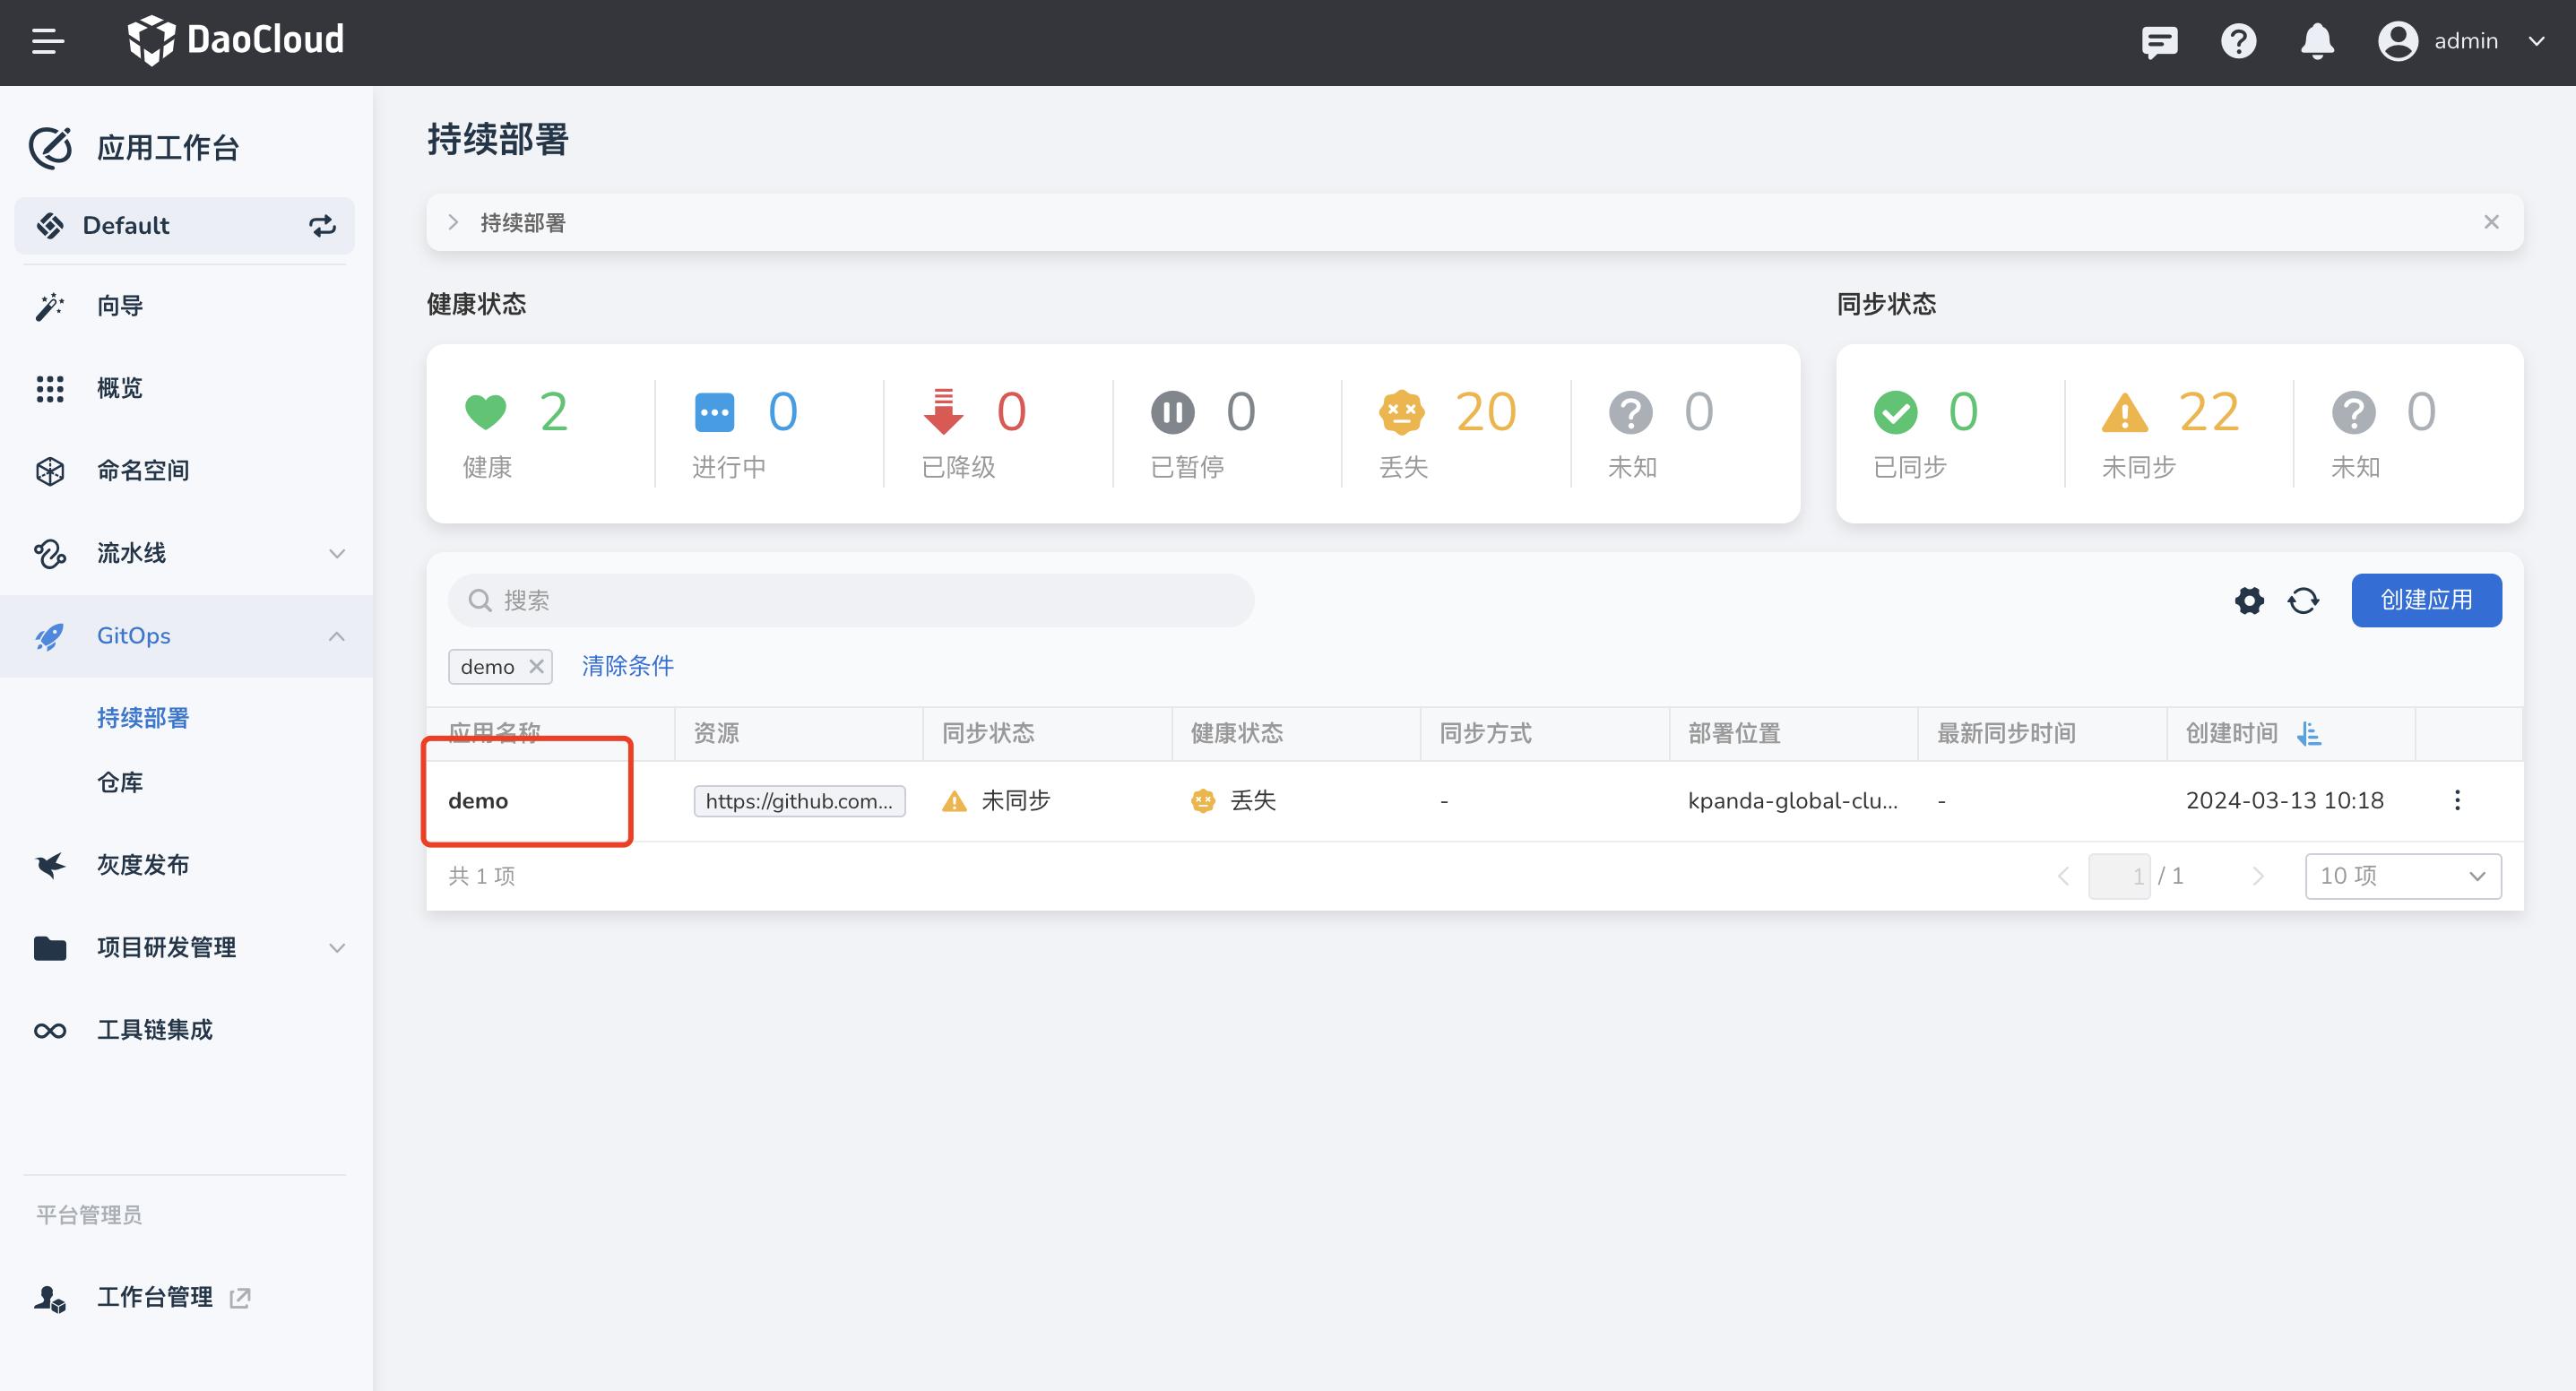Open the 灰度发布 sidebar item
This screenshot has height=1391, width=2576.
(143, 865)
